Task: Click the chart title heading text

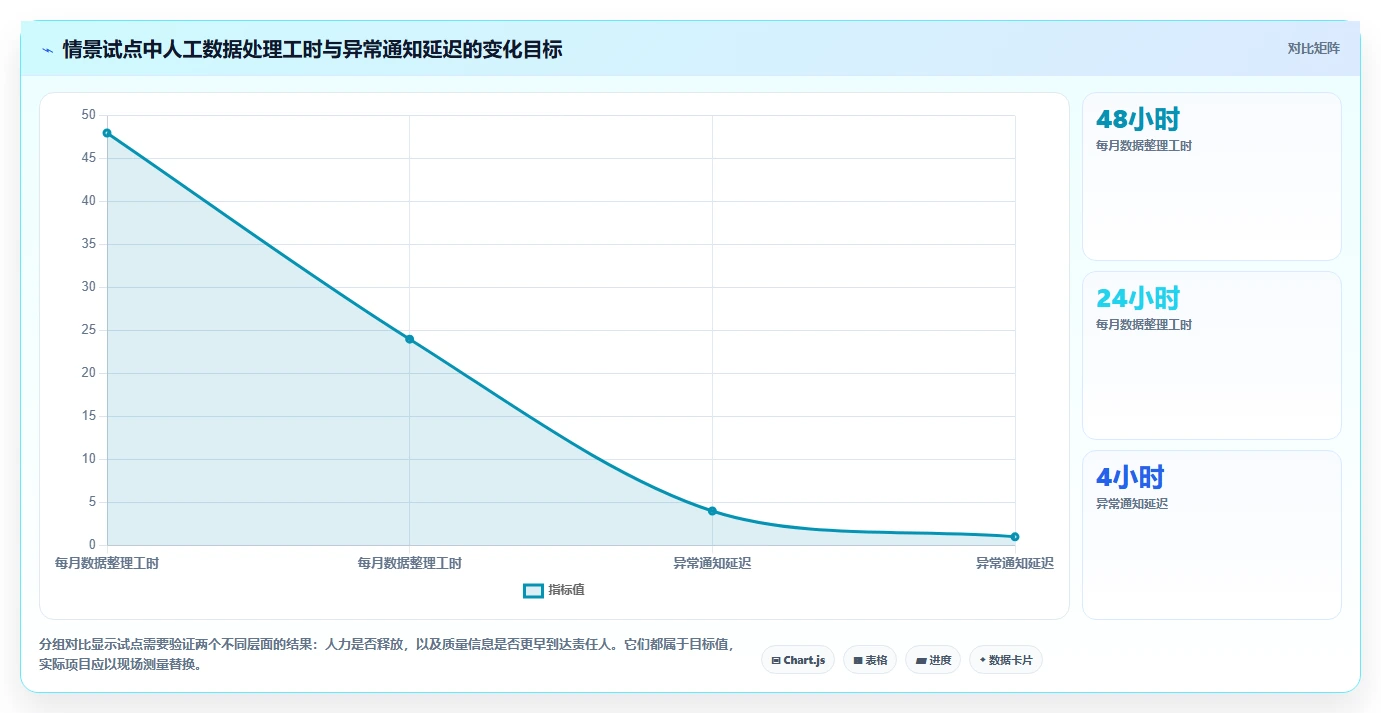Action: coord(312,49)
